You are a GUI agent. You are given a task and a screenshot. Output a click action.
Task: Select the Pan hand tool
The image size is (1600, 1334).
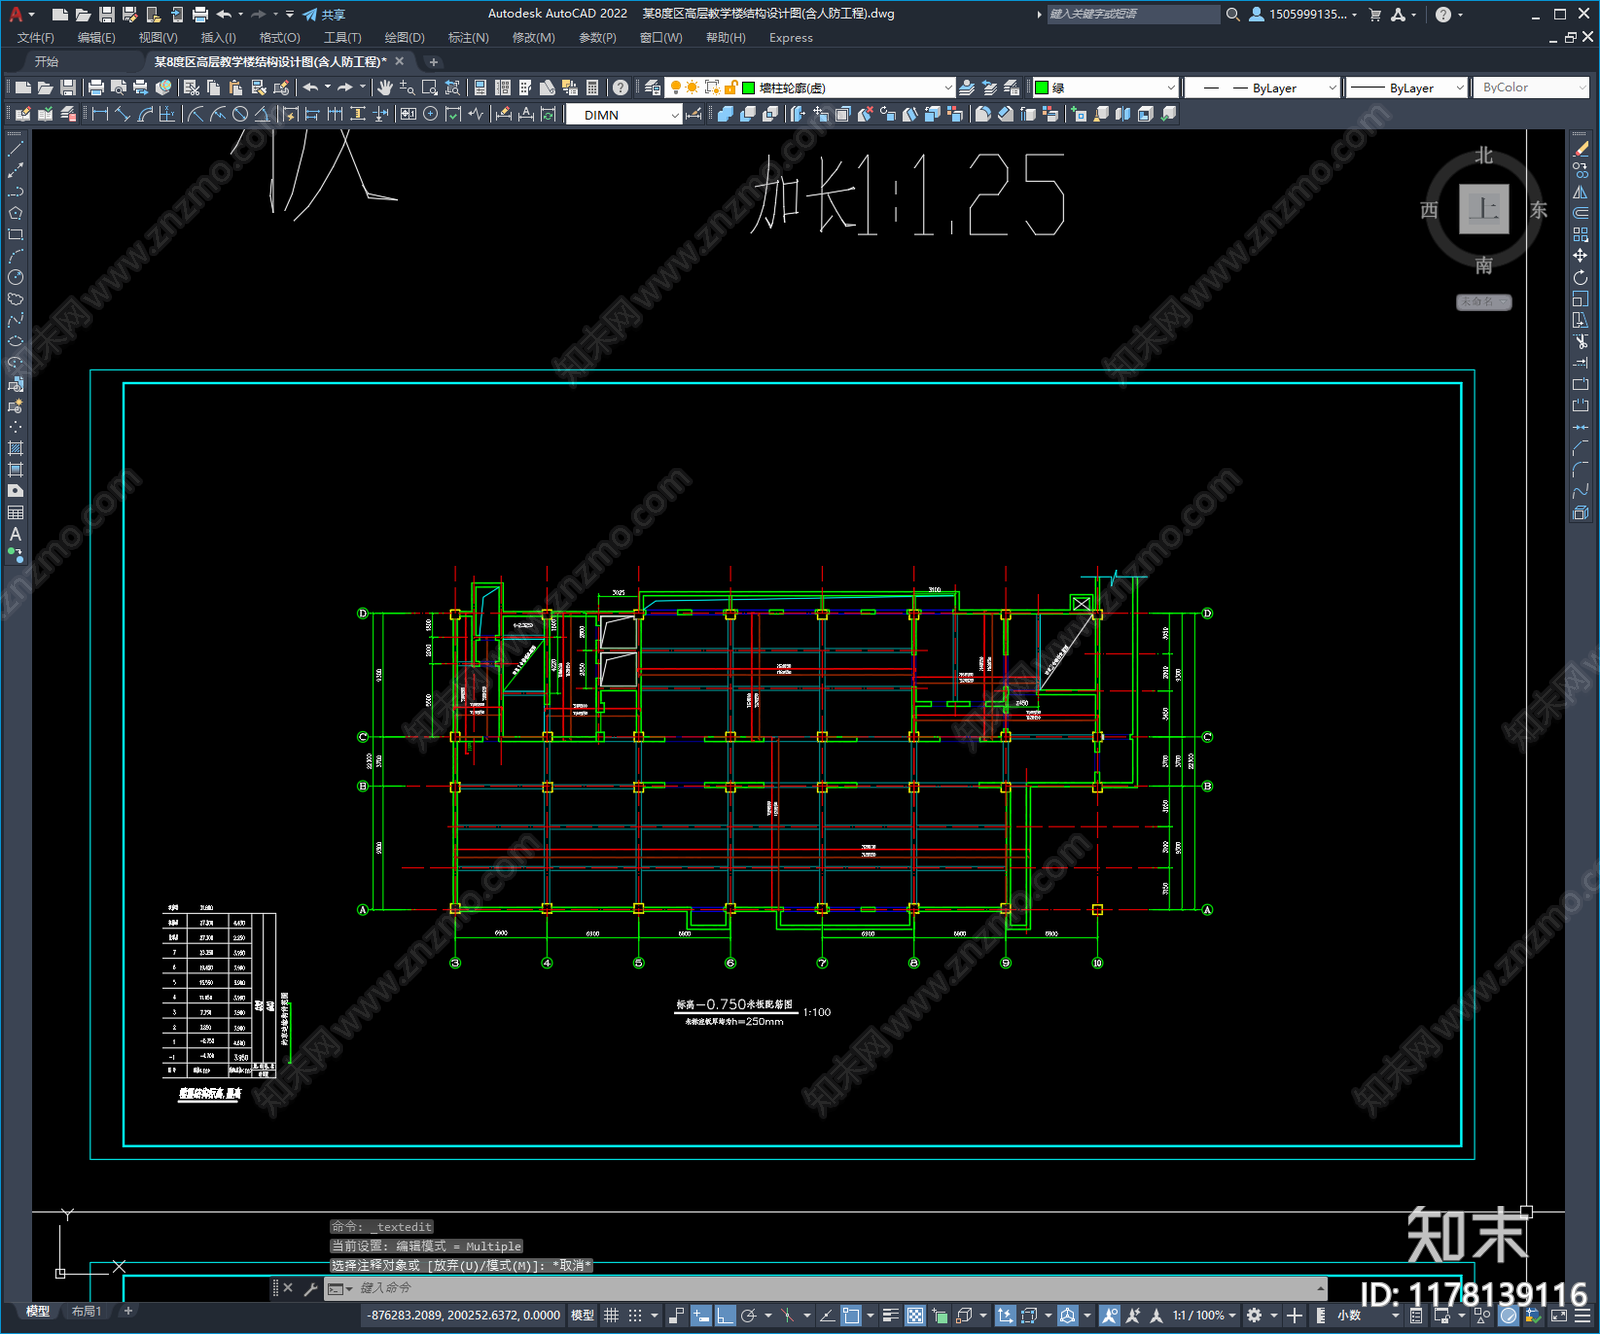click(x=384, y=88)
